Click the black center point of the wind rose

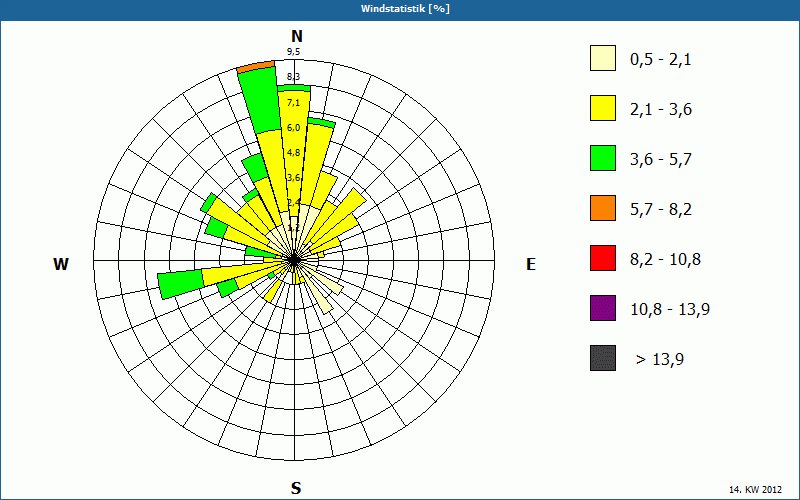pyautogui.click(x=294, y=260)
